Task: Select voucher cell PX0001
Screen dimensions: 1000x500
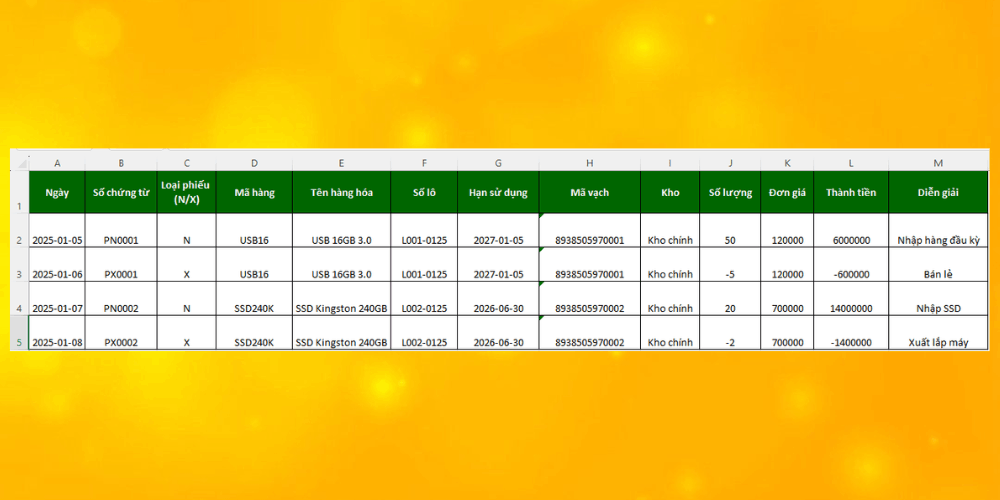Action: coord(121,265)
